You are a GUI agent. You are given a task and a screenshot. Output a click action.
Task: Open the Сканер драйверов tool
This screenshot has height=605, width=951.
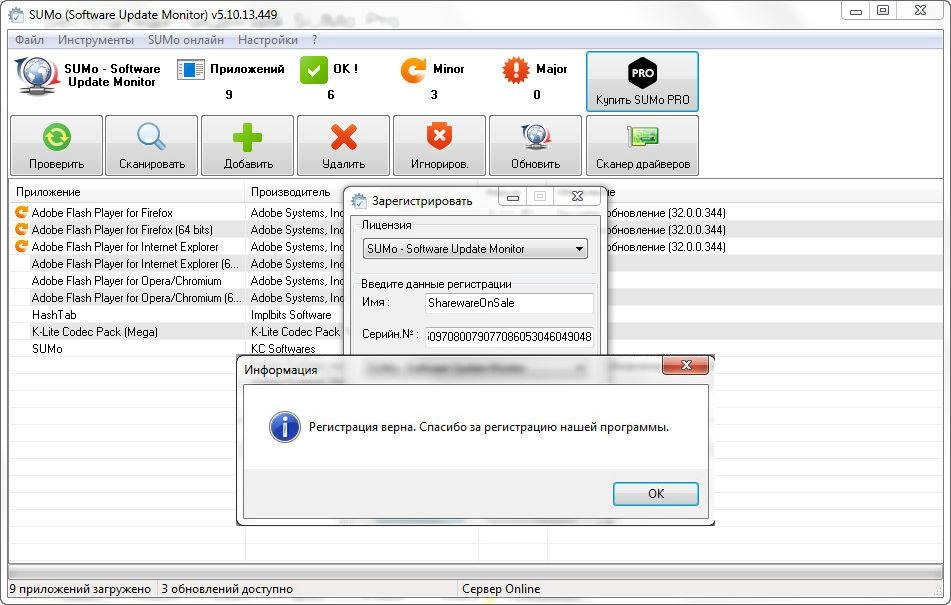(642, 145)
